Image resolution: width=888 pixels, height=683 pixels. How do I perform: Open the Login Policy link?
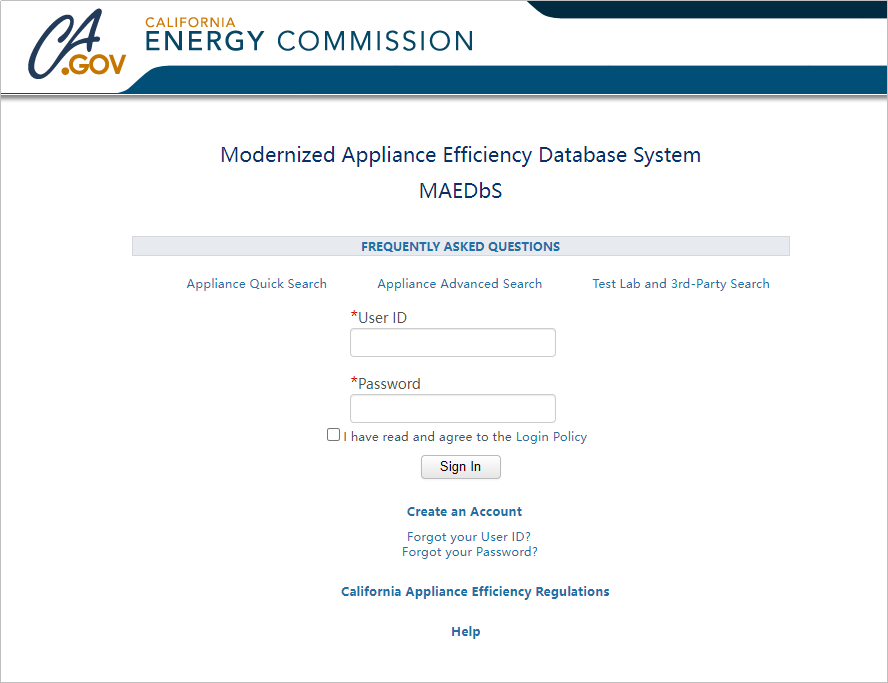[551, 437]
